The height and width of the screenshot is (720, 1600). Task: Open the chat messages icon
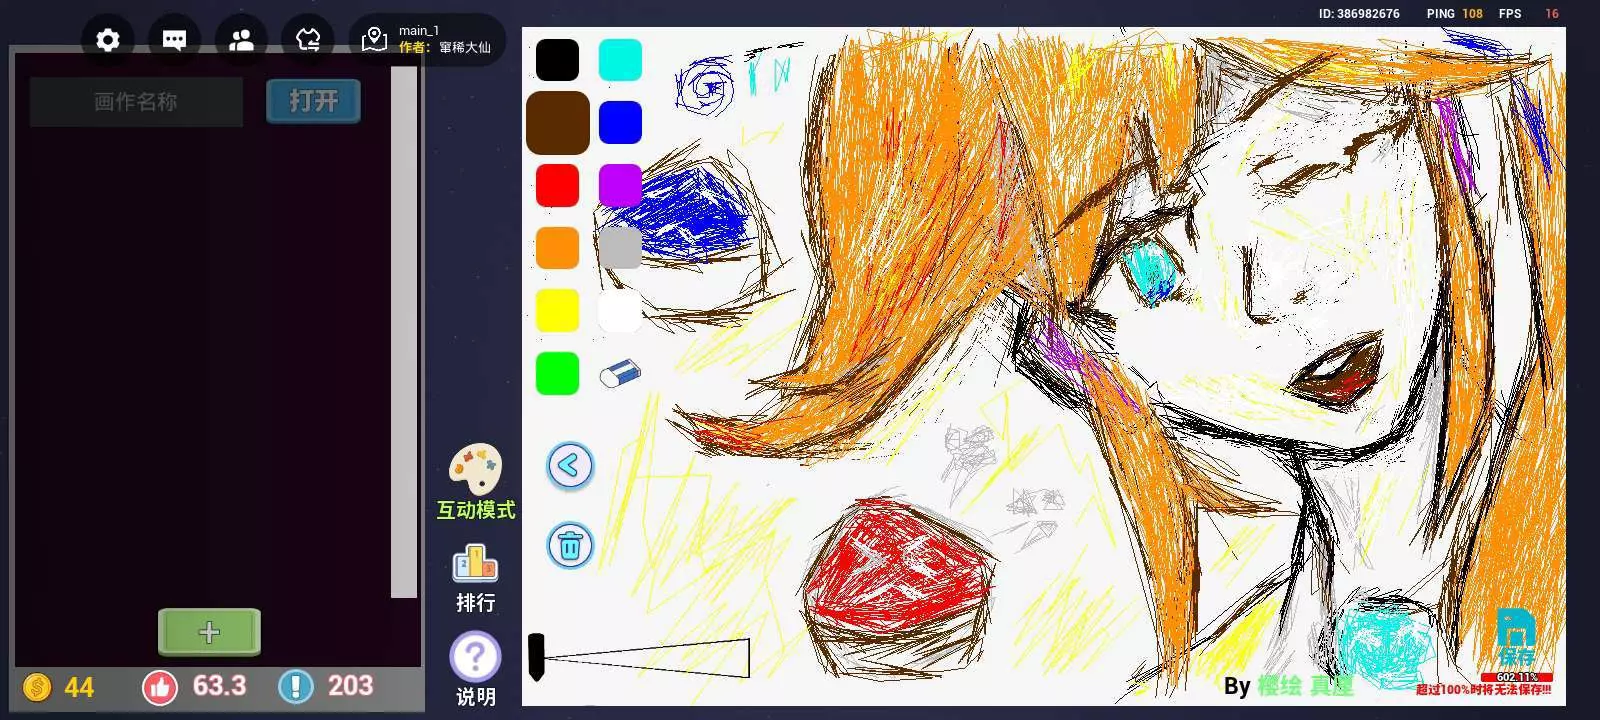pos(174,40)
